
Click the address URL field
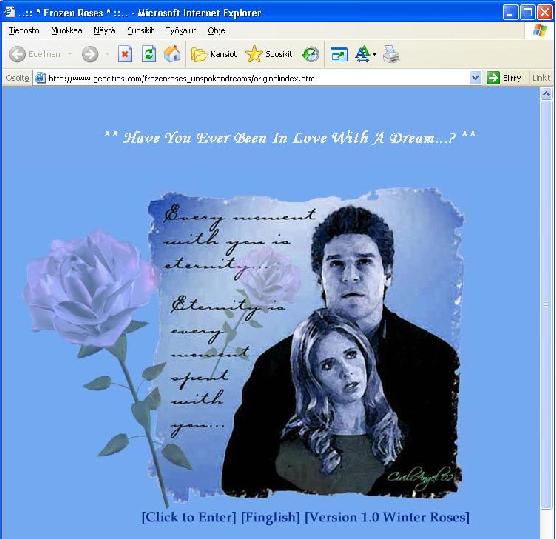[257, 78]
